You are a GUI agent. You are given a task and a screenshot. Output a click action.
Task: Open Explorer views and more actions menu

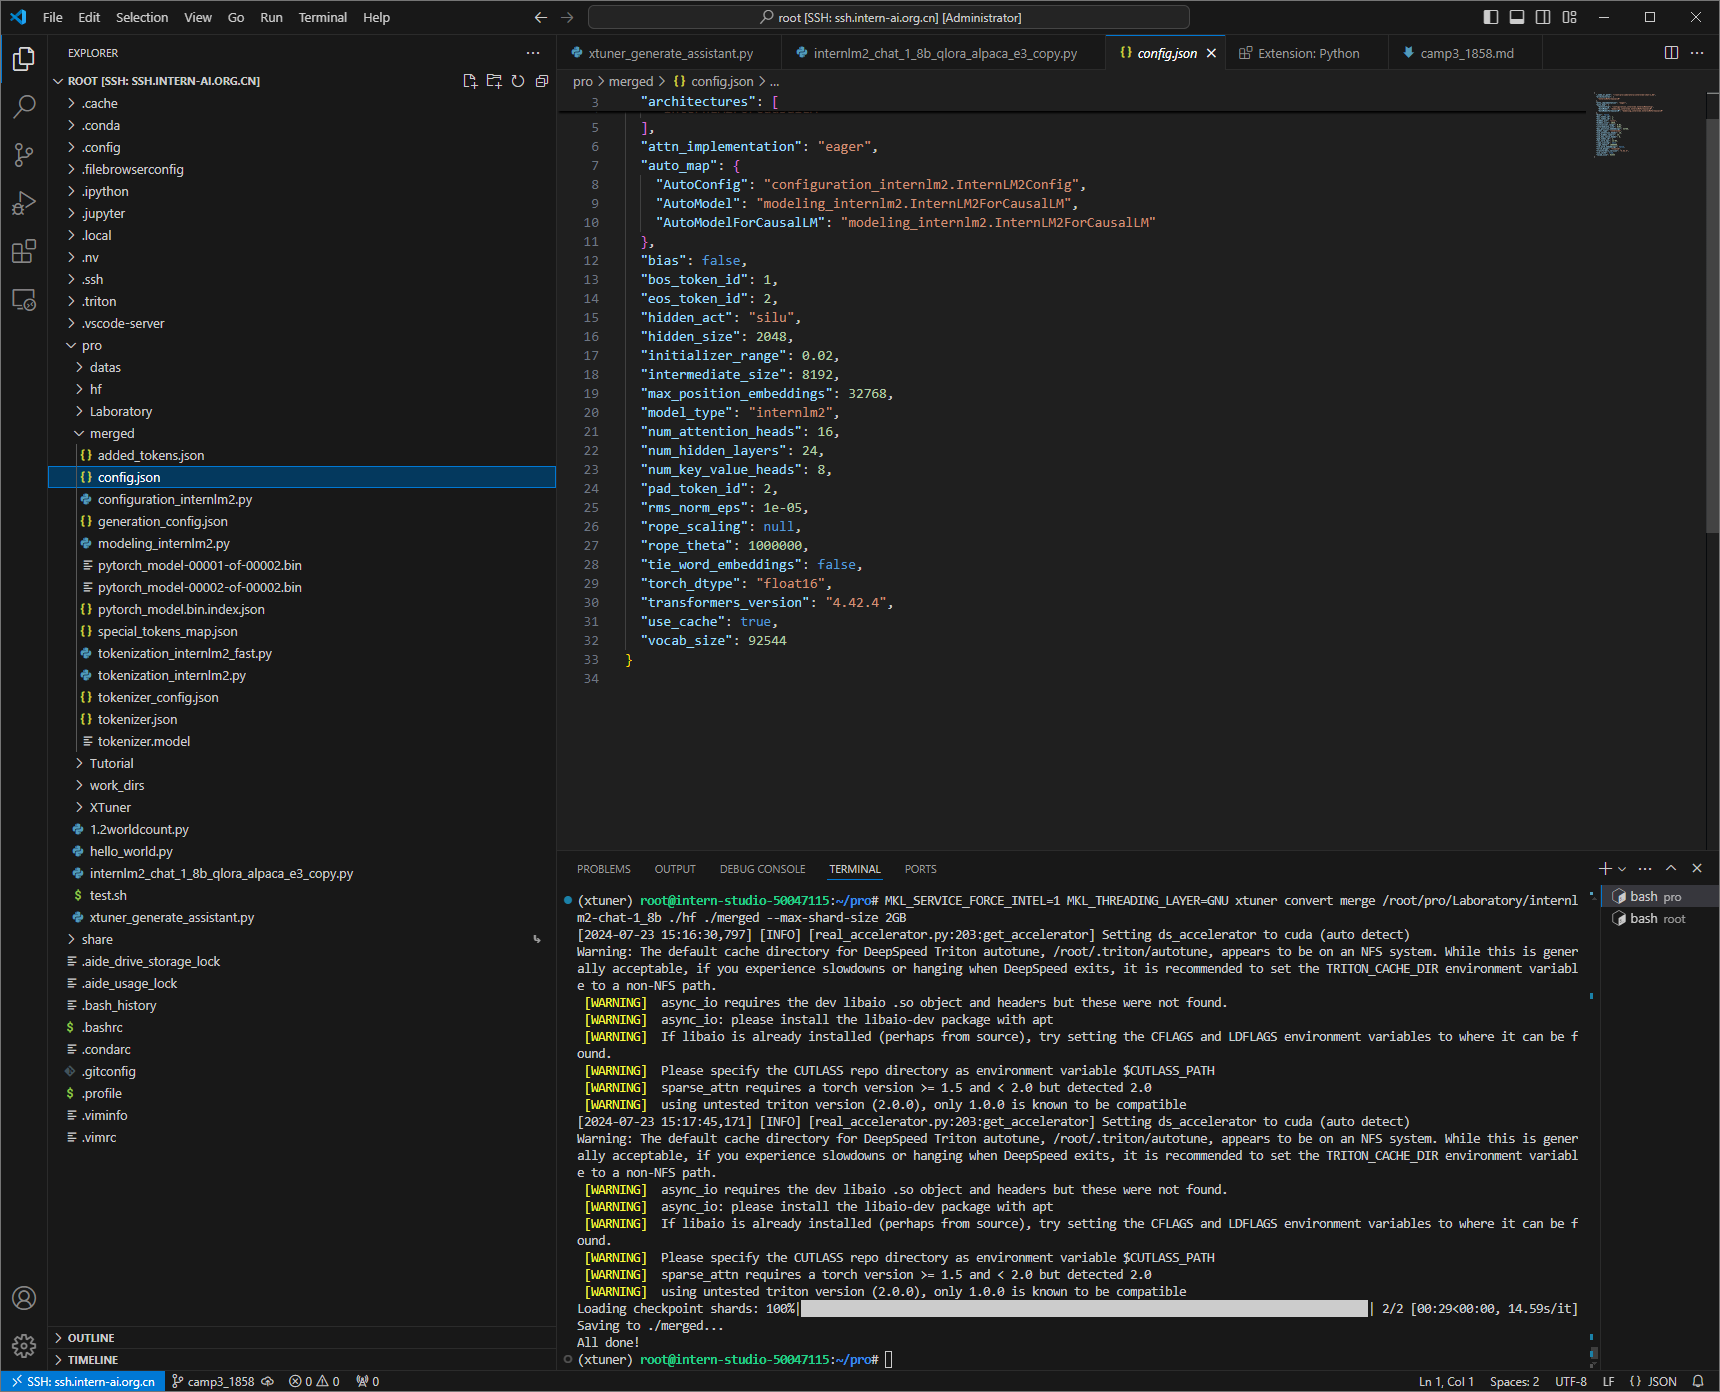point(533,53)
